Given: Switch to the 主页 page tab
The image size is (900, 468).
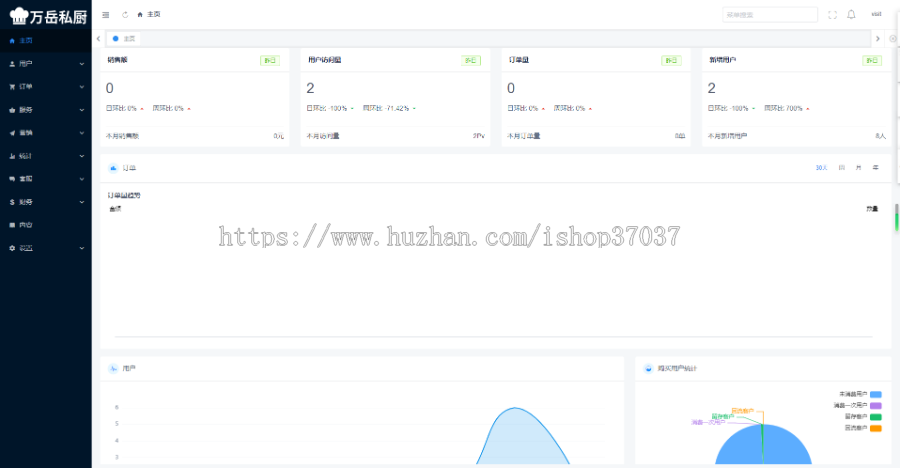Looking at the screenshot, I should pyautogui.click(x=123, y=38).
